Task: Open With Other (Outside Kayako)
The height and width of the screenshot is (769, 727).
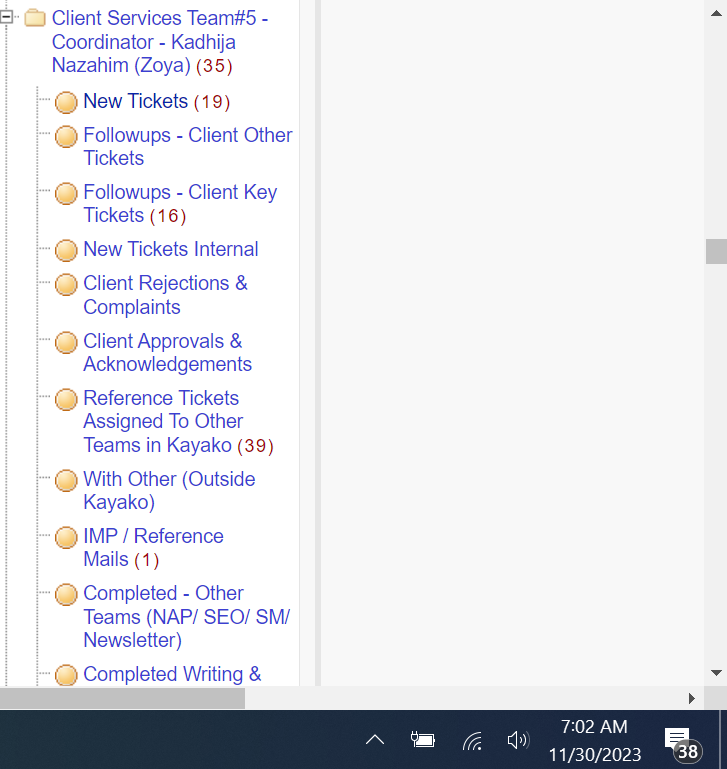Action: [169, 490]
